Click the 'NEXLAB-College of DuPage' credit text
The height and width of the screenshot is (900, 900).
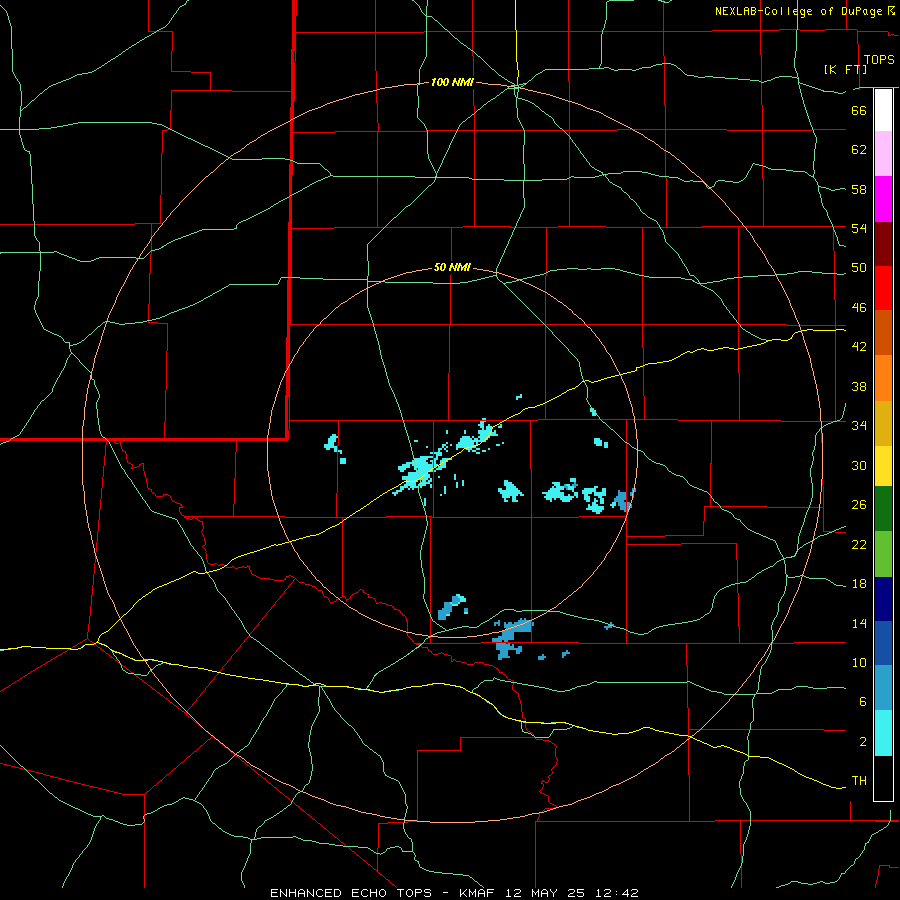pyautogui.click(x=798, y=11)
